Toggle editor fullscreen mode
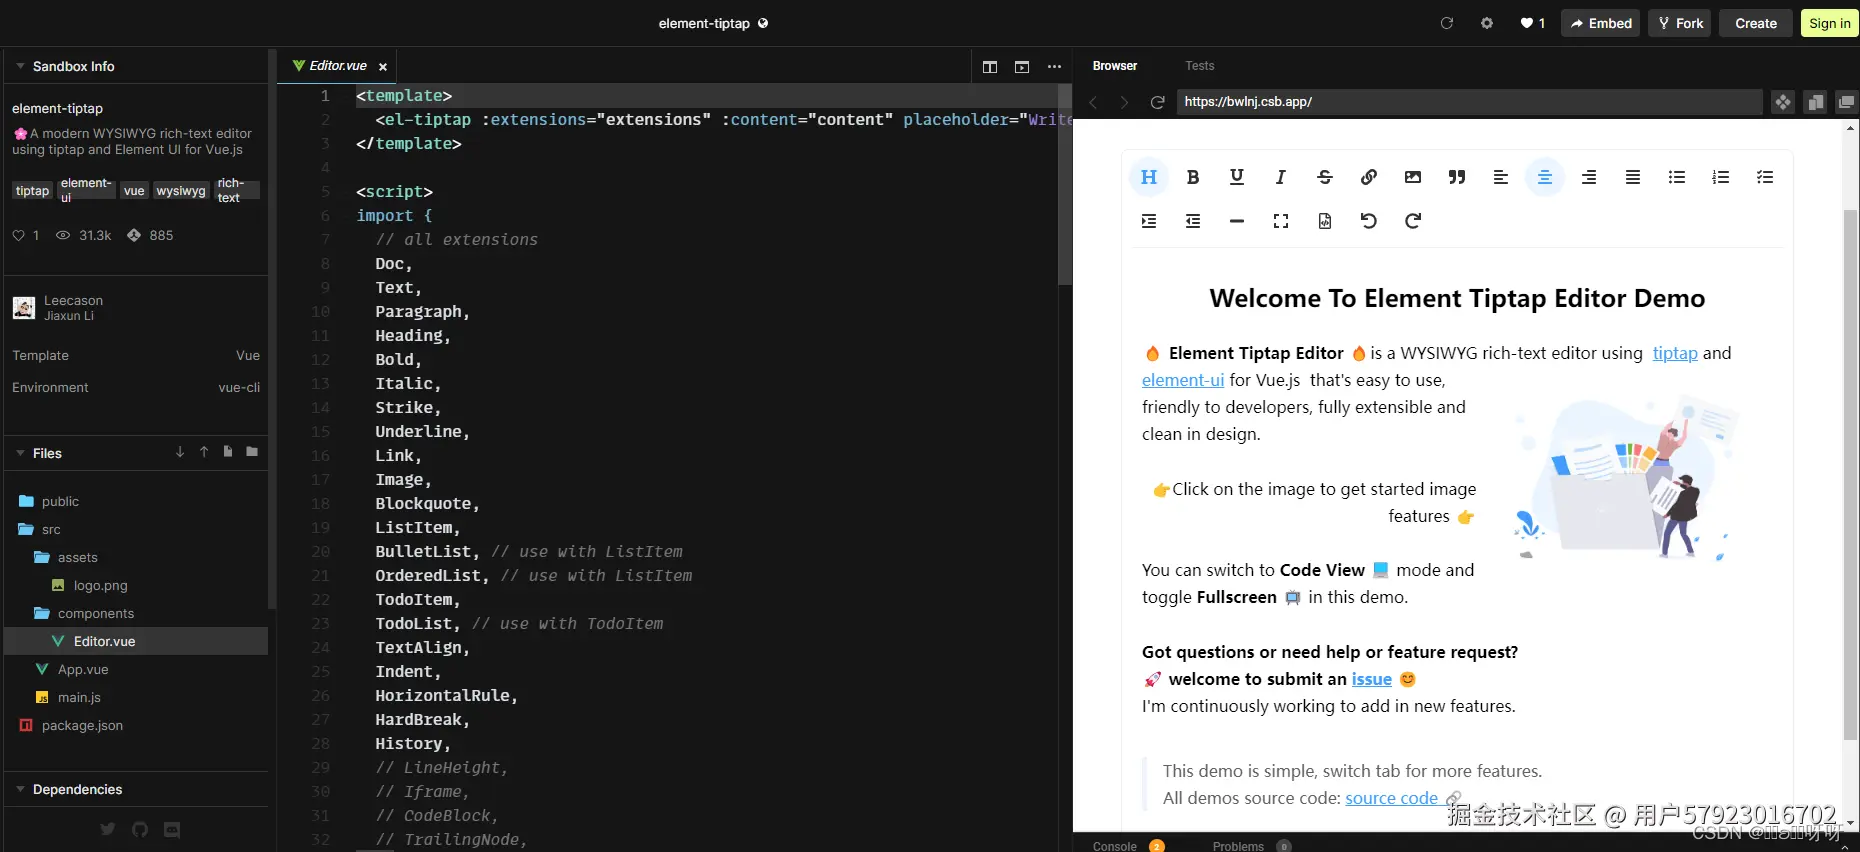The image size is (1860, 852). 1281,221
